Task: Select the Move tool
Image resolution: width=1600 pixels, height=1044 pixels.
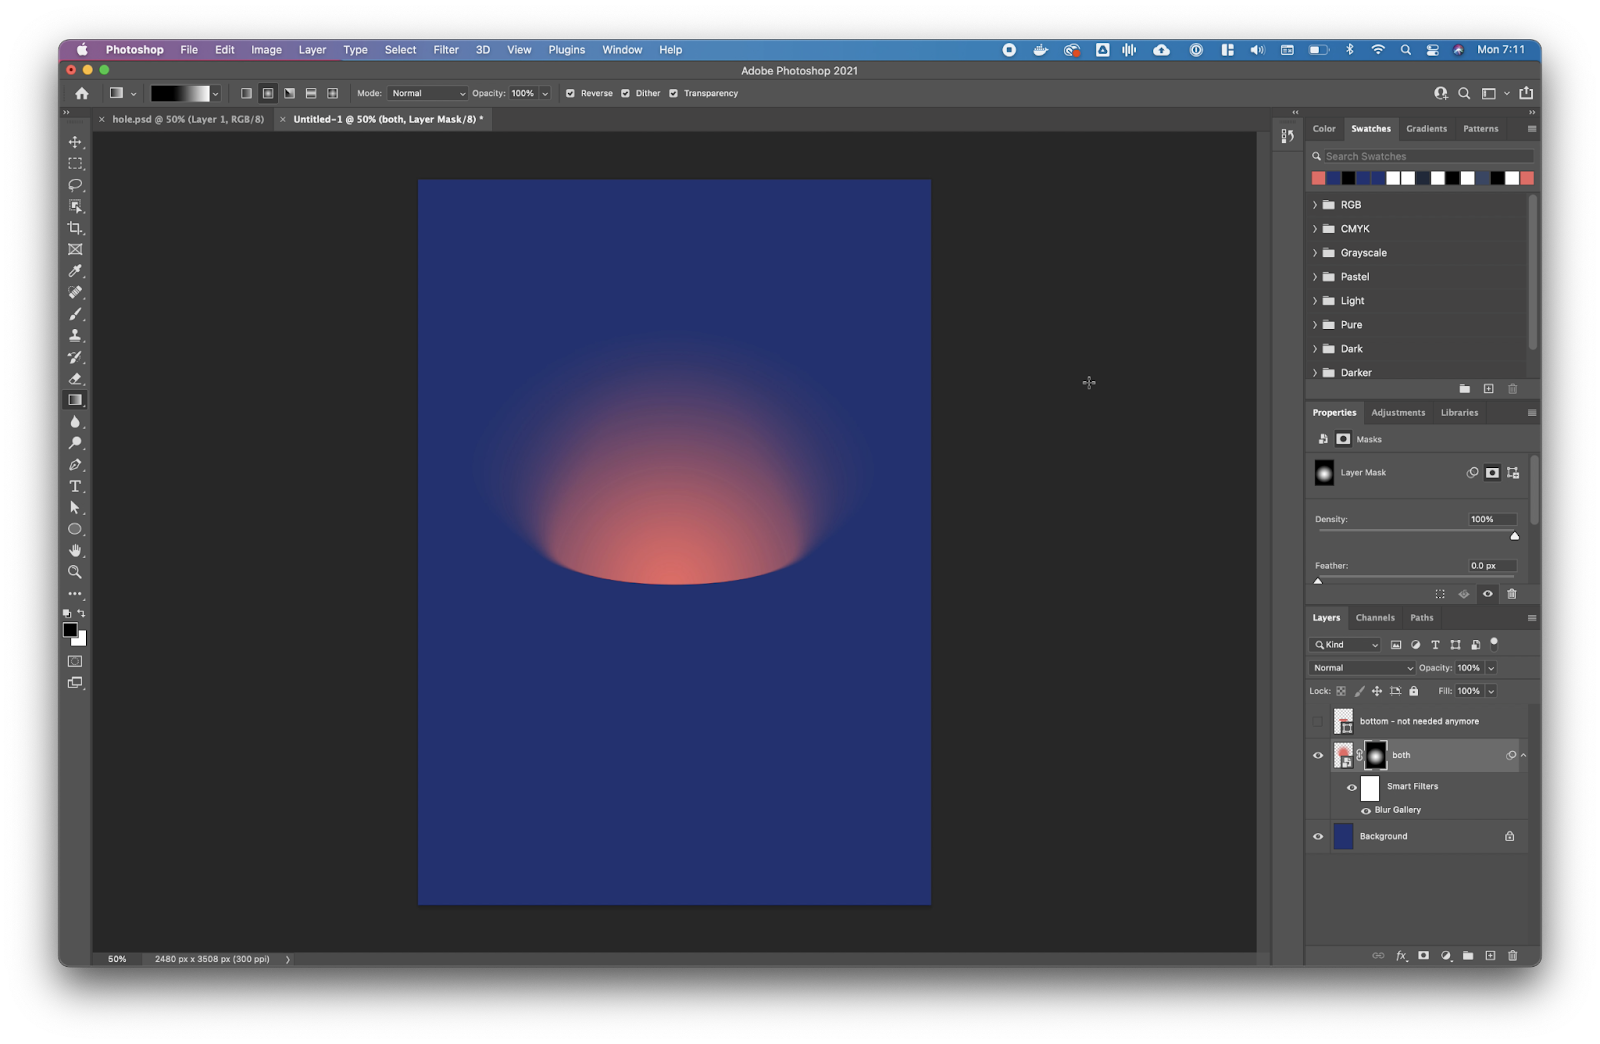Action: coord(75,142)
